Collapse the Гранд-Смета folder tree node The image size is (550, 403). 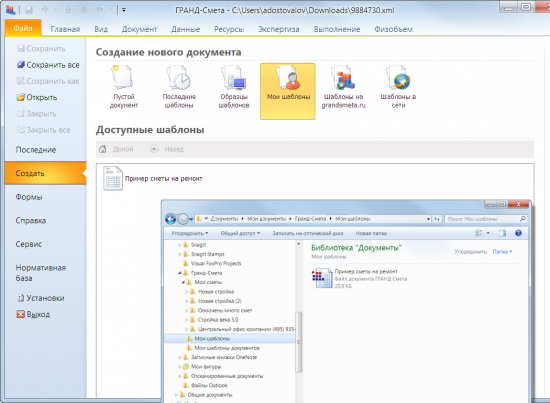coord(180,273)
